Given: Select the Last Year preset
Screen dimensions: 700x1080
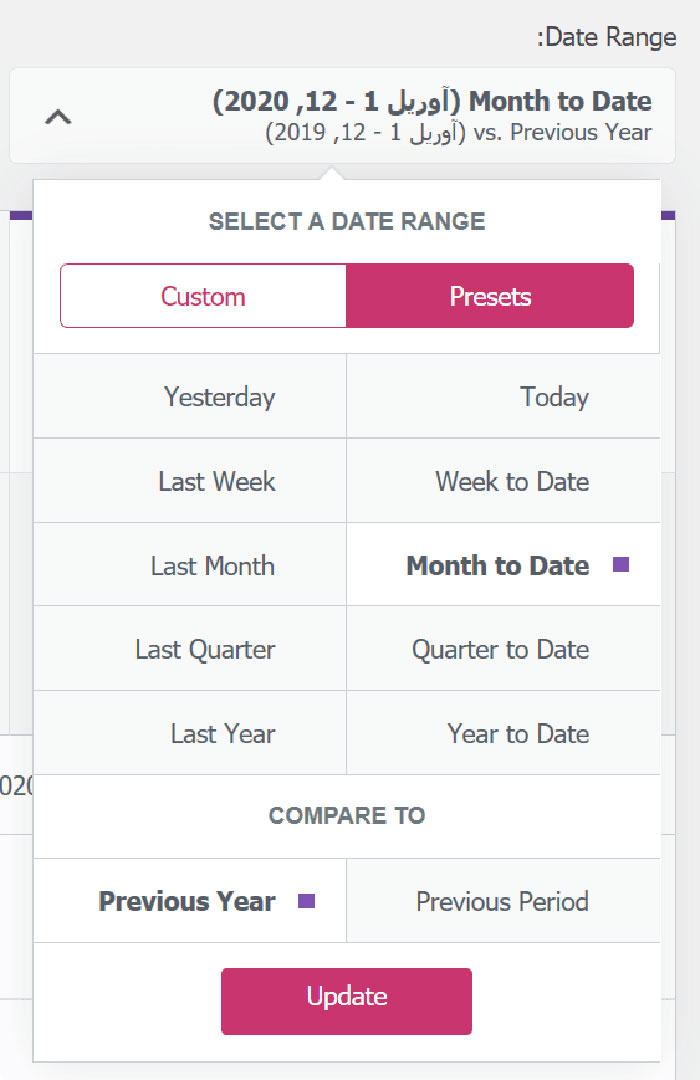Looking at the screenshot, I should (190, 733).
